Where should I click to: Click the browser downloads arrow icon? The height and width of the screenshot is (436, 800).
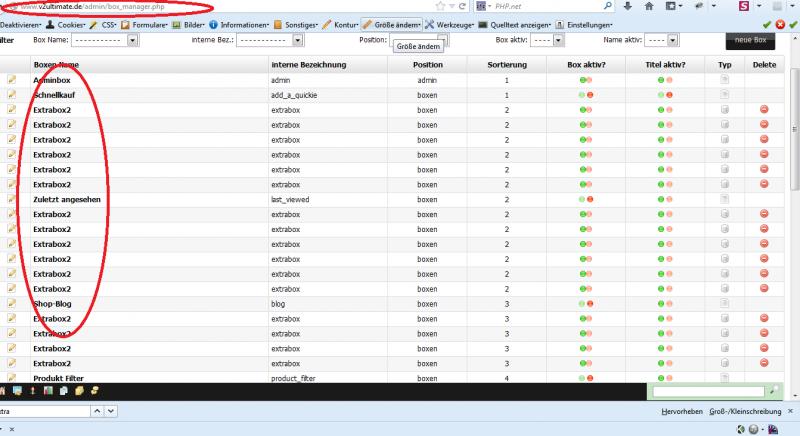(x=627, y=6)
